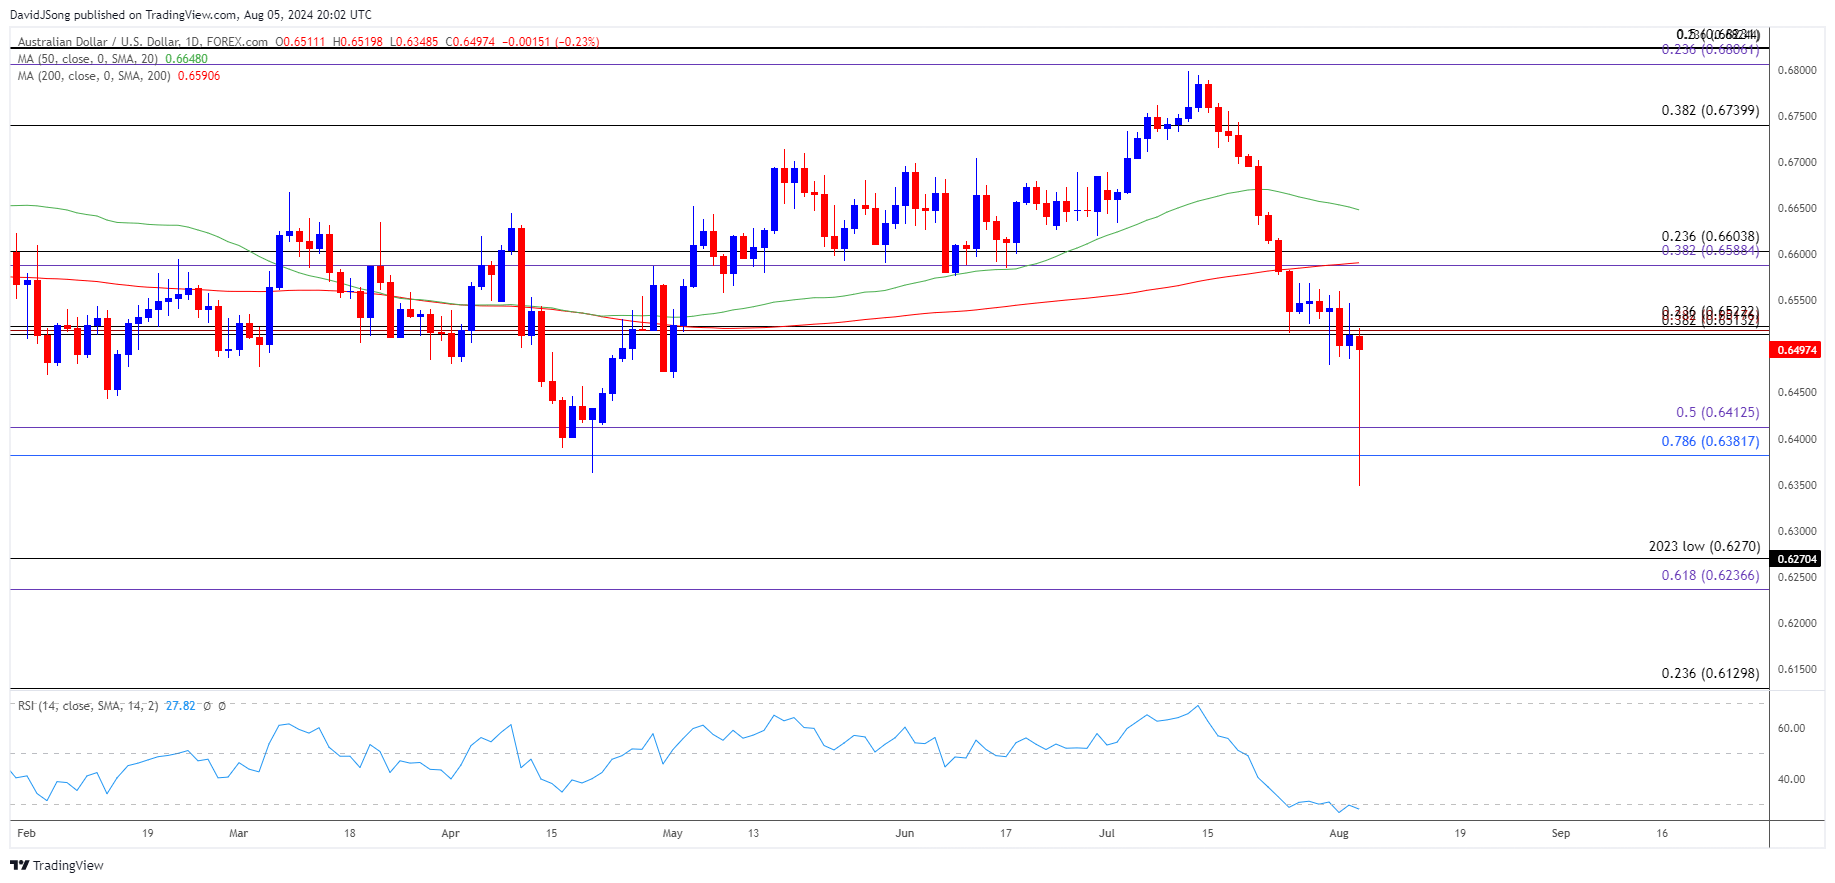Click the 0.64000 price axis label
The image size is (1835, 883).
pos(1797,439)
